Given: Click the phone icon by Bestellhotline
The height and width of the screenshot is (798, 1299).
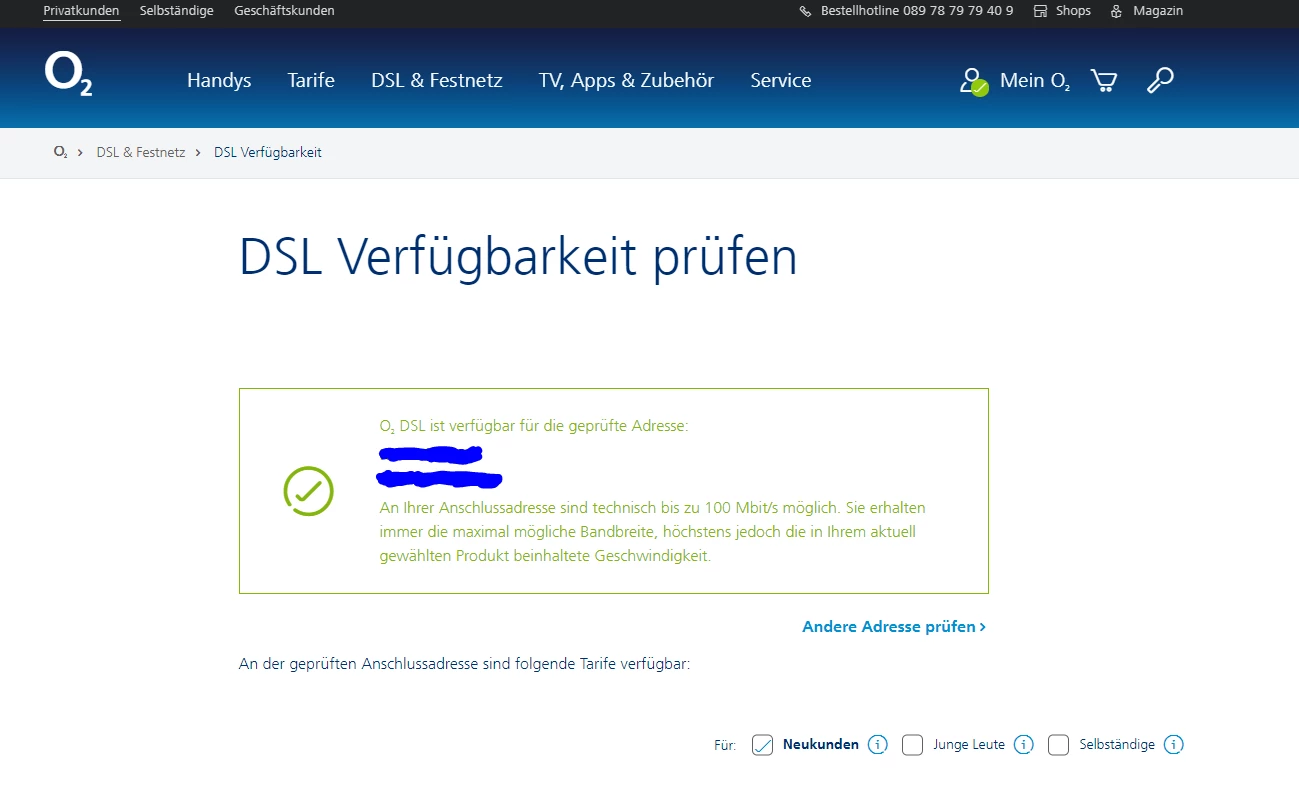Looking at the screenshot, I should click(806, 11).
